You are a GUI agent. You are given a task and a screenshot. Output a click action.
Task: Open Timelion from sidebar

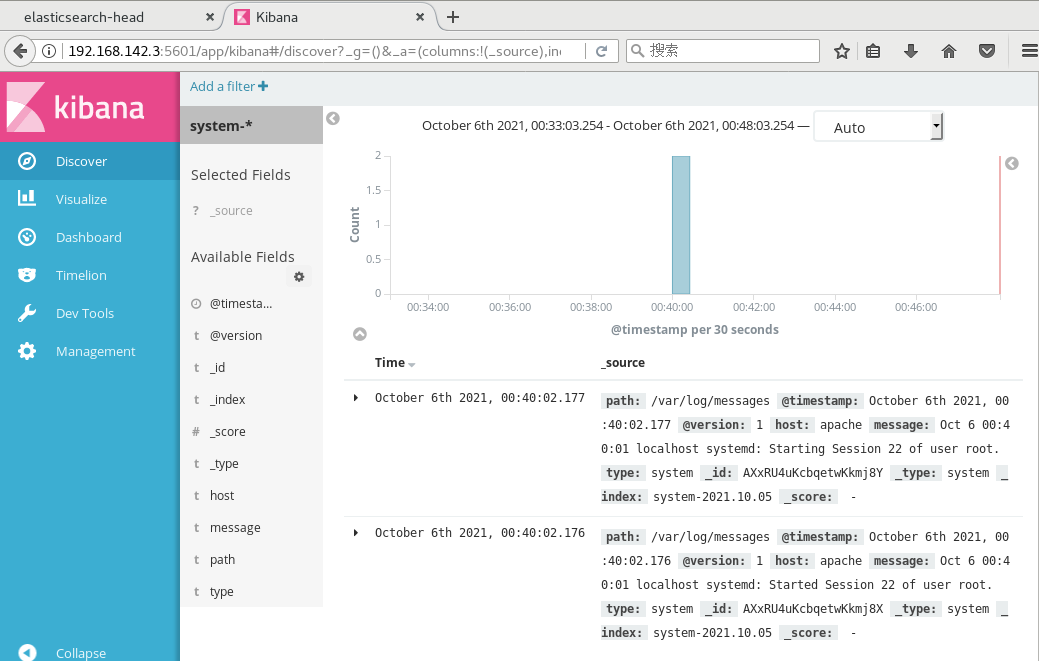[x=89, y=275]
